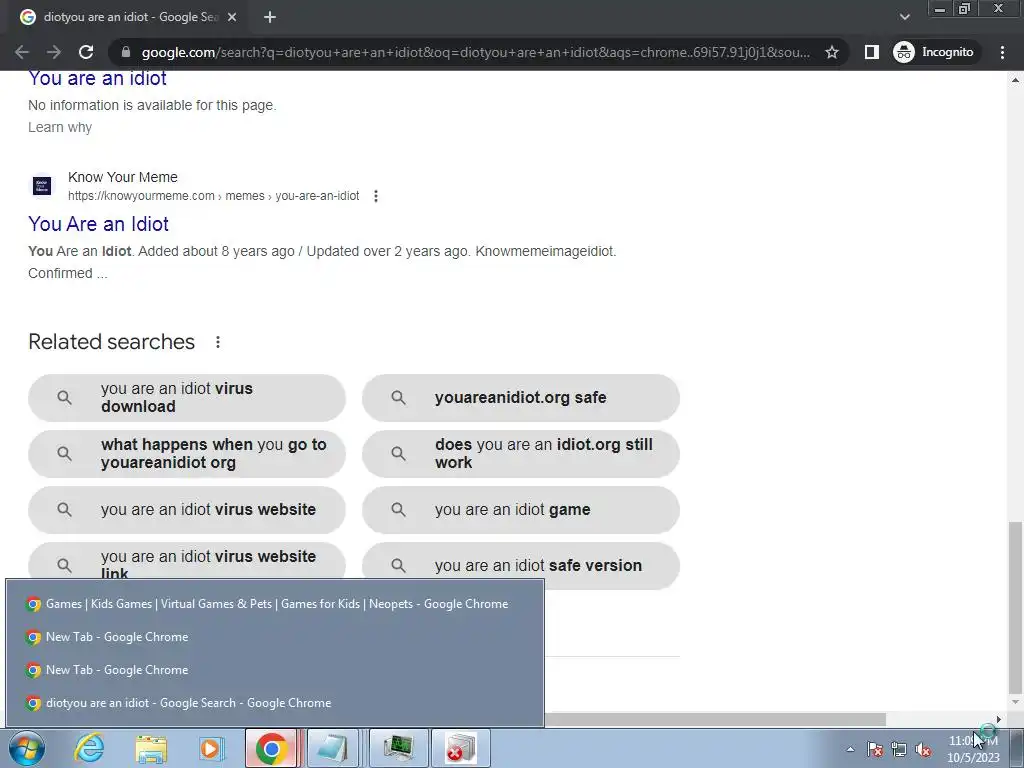
Task: Search 'what happens when you go to youareanidiot org'
Action: click(187, 454)
